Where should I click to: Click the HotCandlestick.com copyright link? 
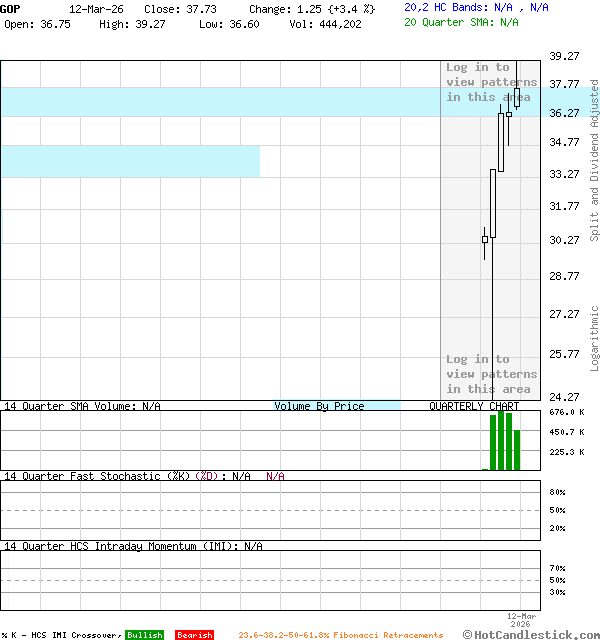pyautogui.click(x=532, y=634)
